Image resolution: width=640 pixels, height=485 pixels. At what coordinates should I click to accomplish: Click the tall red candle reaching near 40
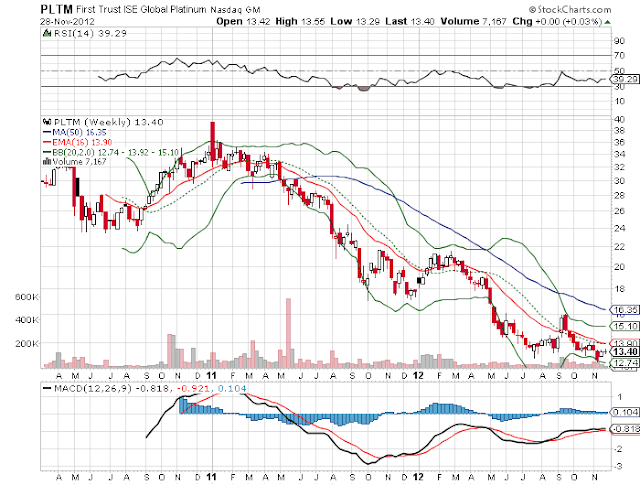tap(212, 142)
